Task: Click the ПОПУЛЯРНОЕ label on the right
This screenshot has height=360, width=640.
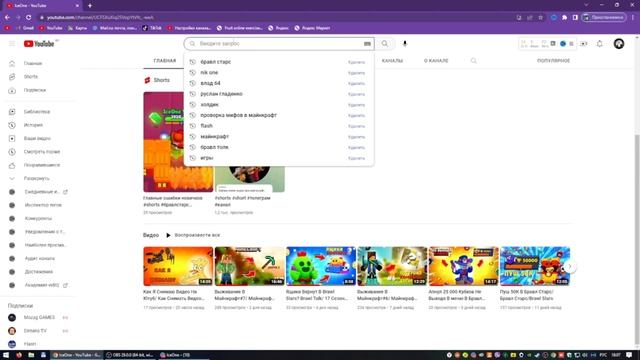Action: point(553,61)
